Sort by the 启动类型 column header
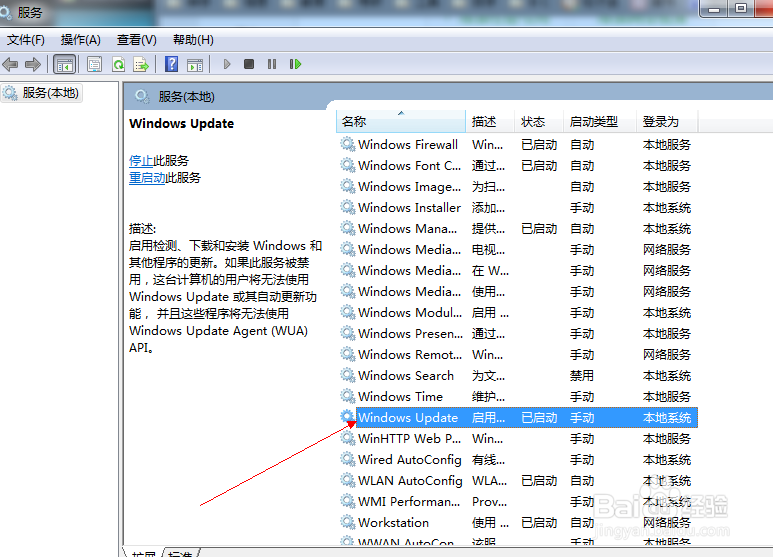 coord(599,121)
